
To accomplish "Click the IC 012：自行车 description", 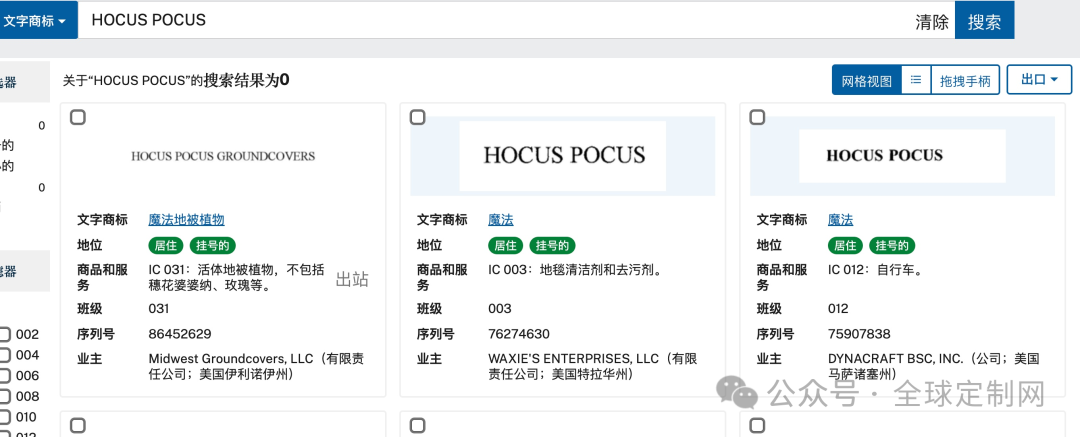I will click(x=878, y=270).
